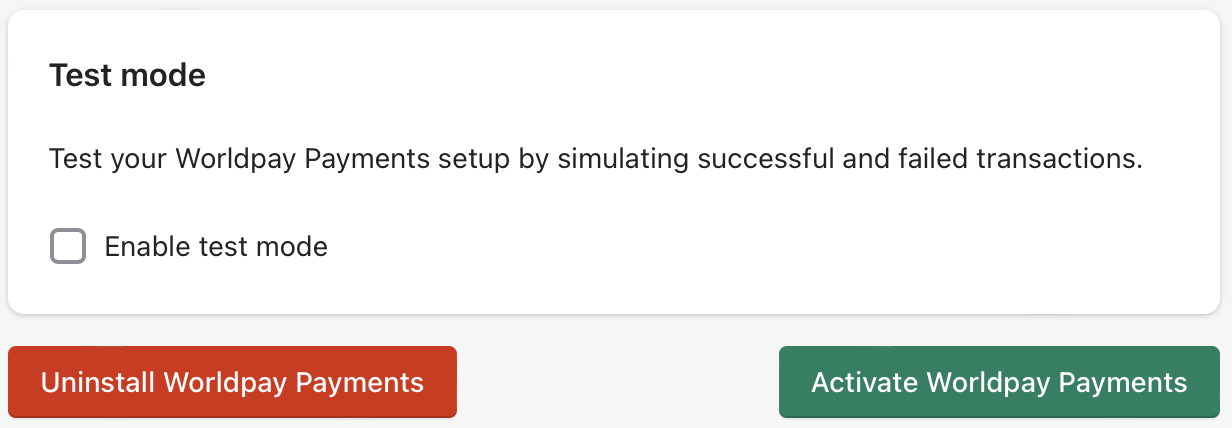Activate Worldpay Payments using the green button

coord(999,382)
